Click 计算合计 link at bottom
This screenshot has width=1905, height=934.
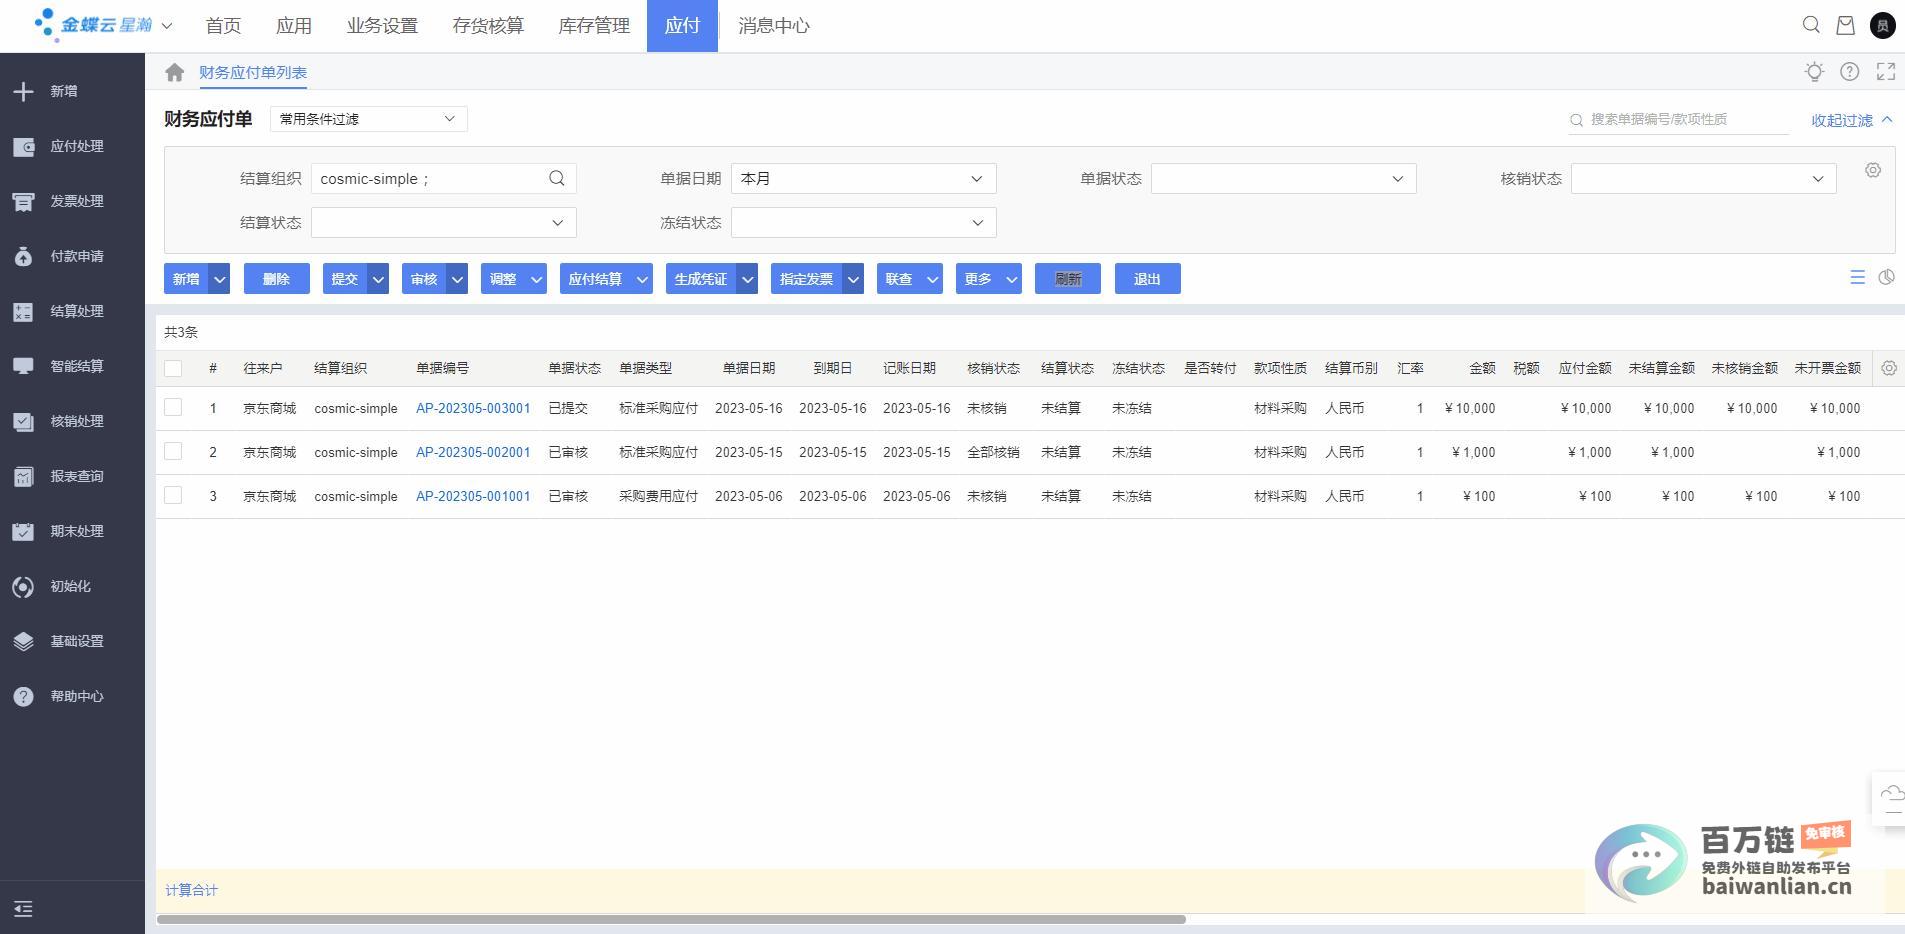(x=191, y=890)
